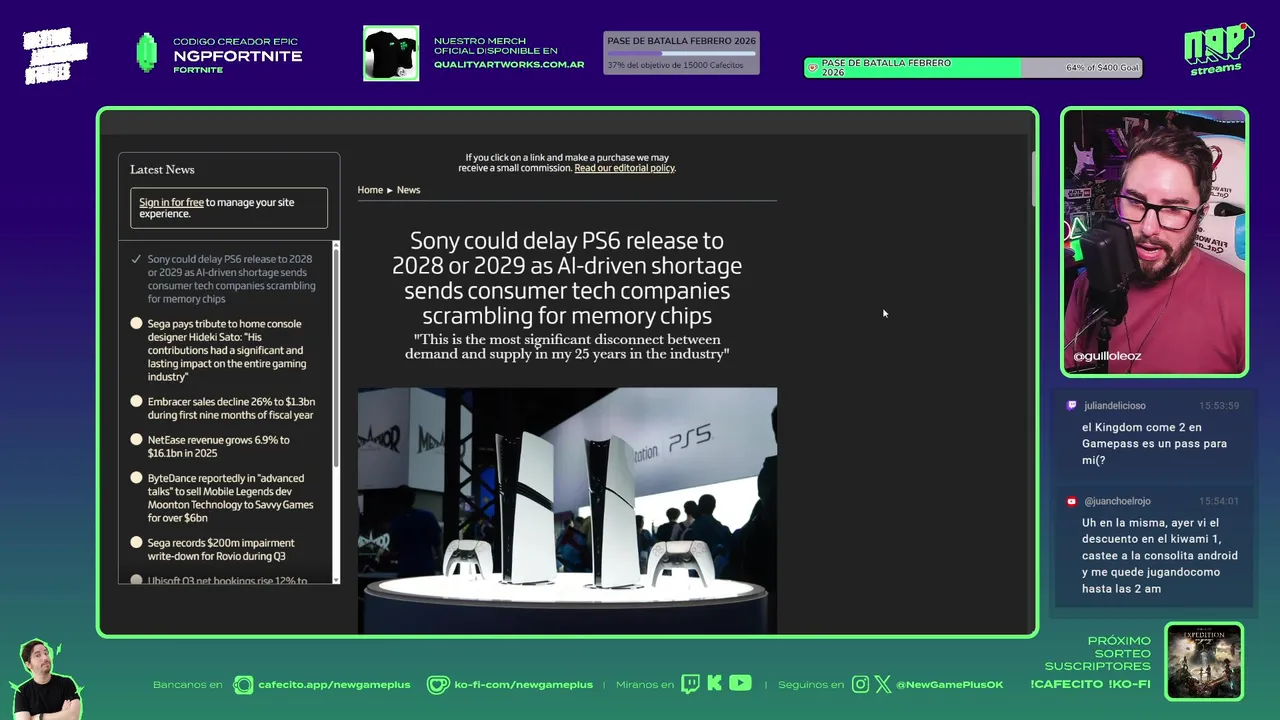Click the Kick icon in footer
This screenshot has height=720, width=1280.
[714, 684]
